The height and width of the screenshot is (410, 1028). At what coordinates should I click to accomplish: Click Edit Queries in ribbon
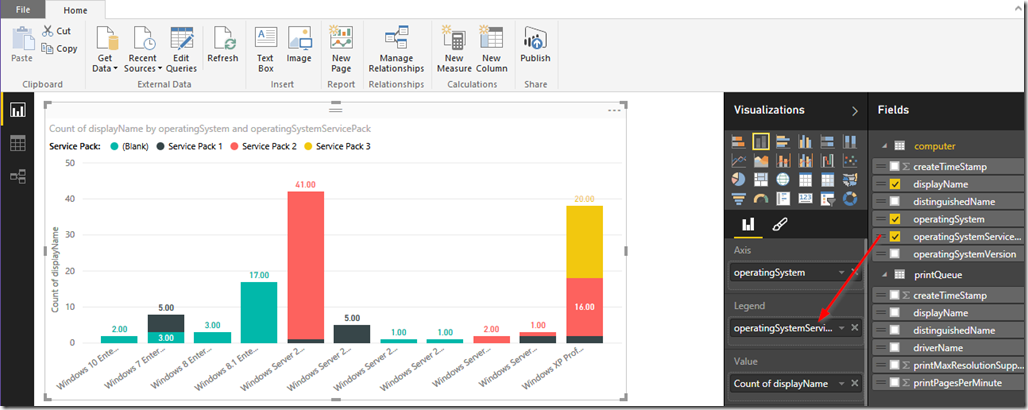click(x=181, y=50)
